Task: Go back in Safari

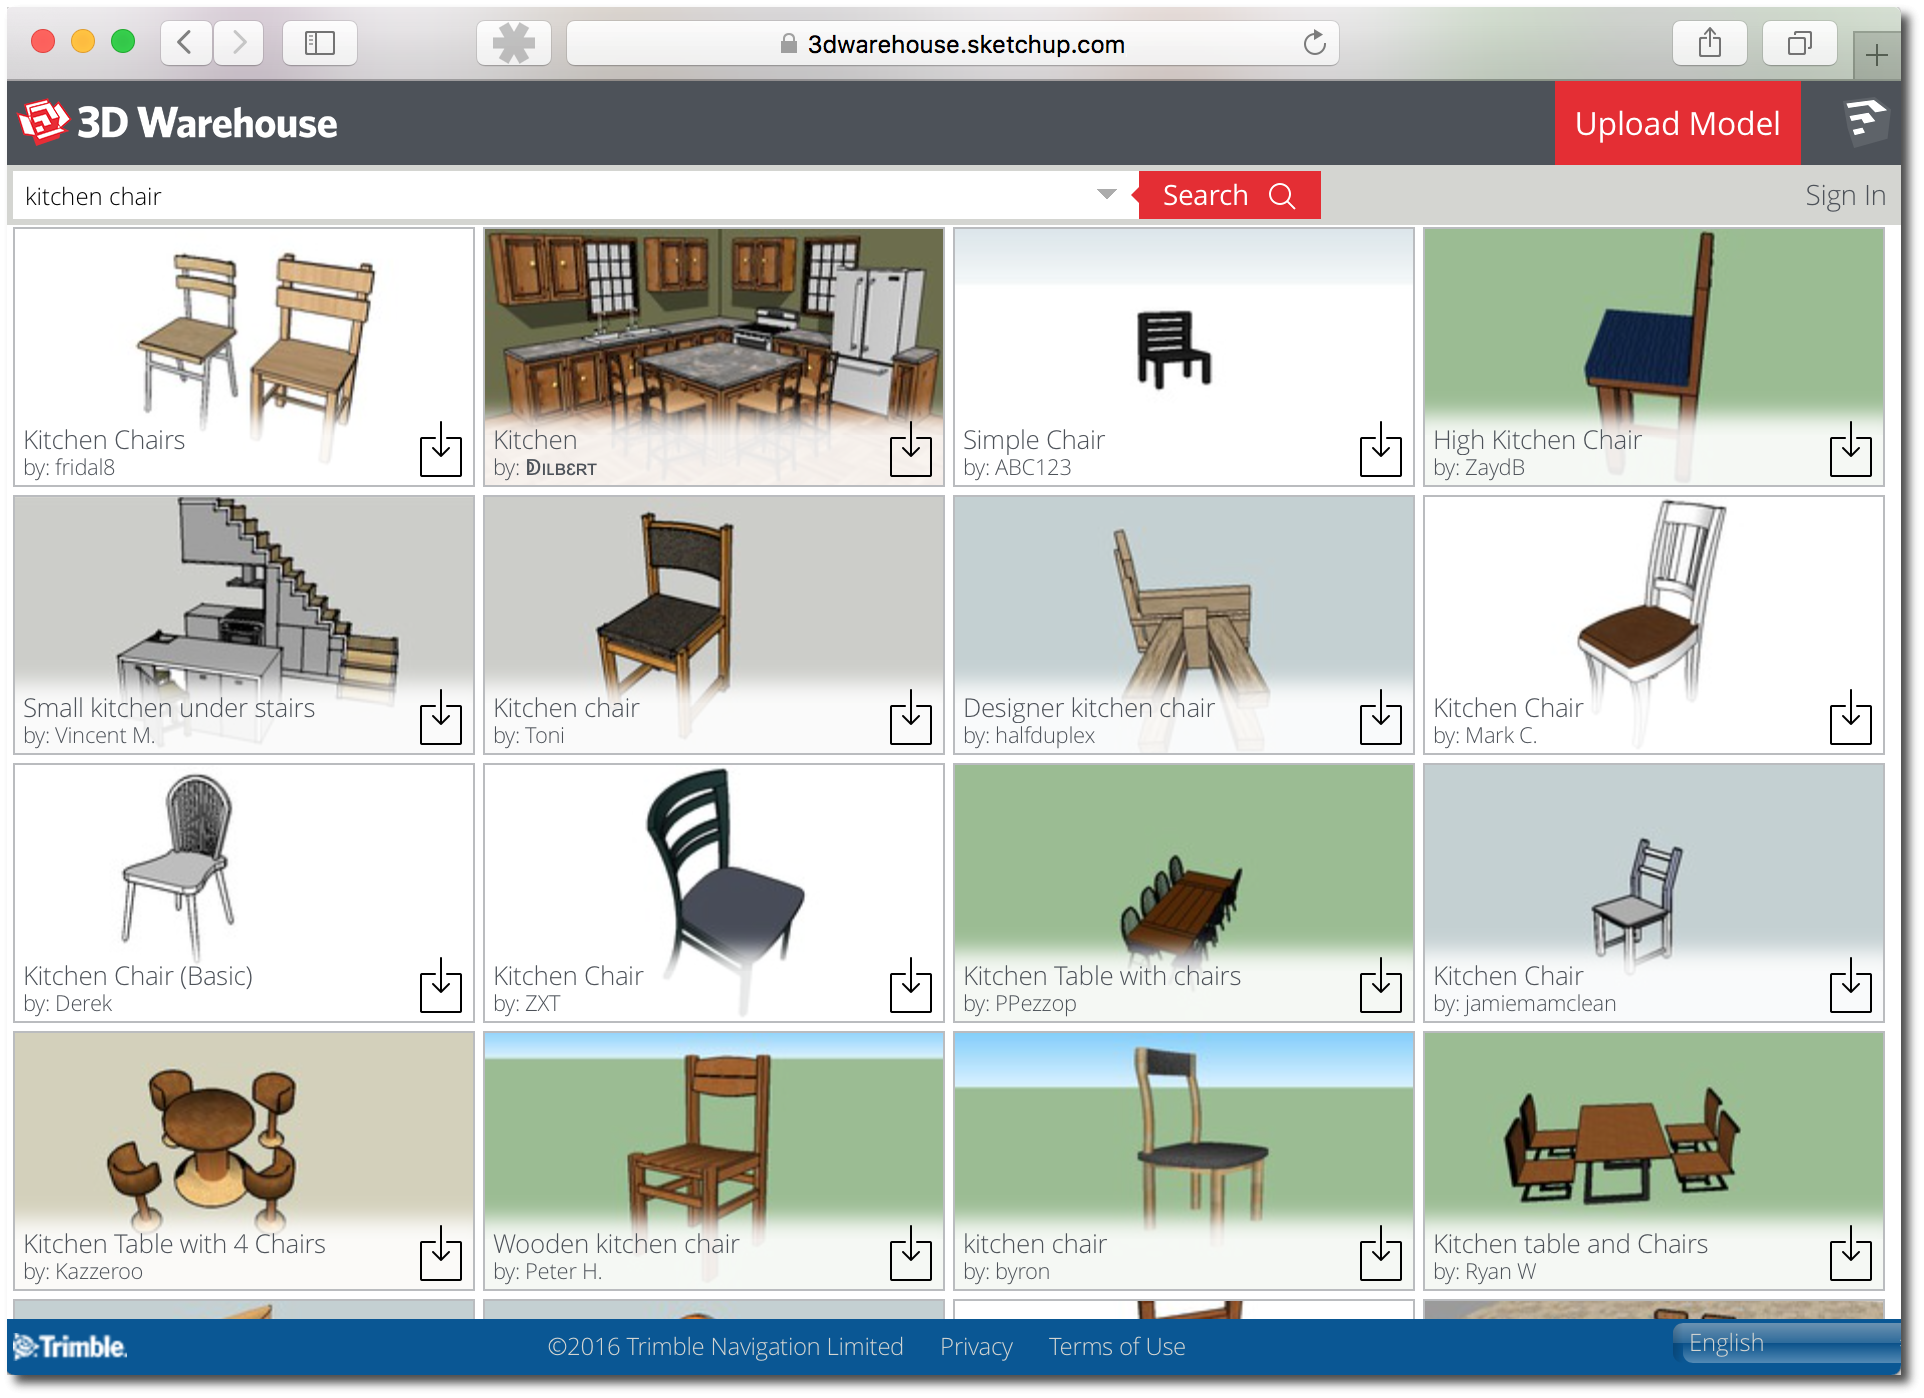Action: tap(185, 43)
